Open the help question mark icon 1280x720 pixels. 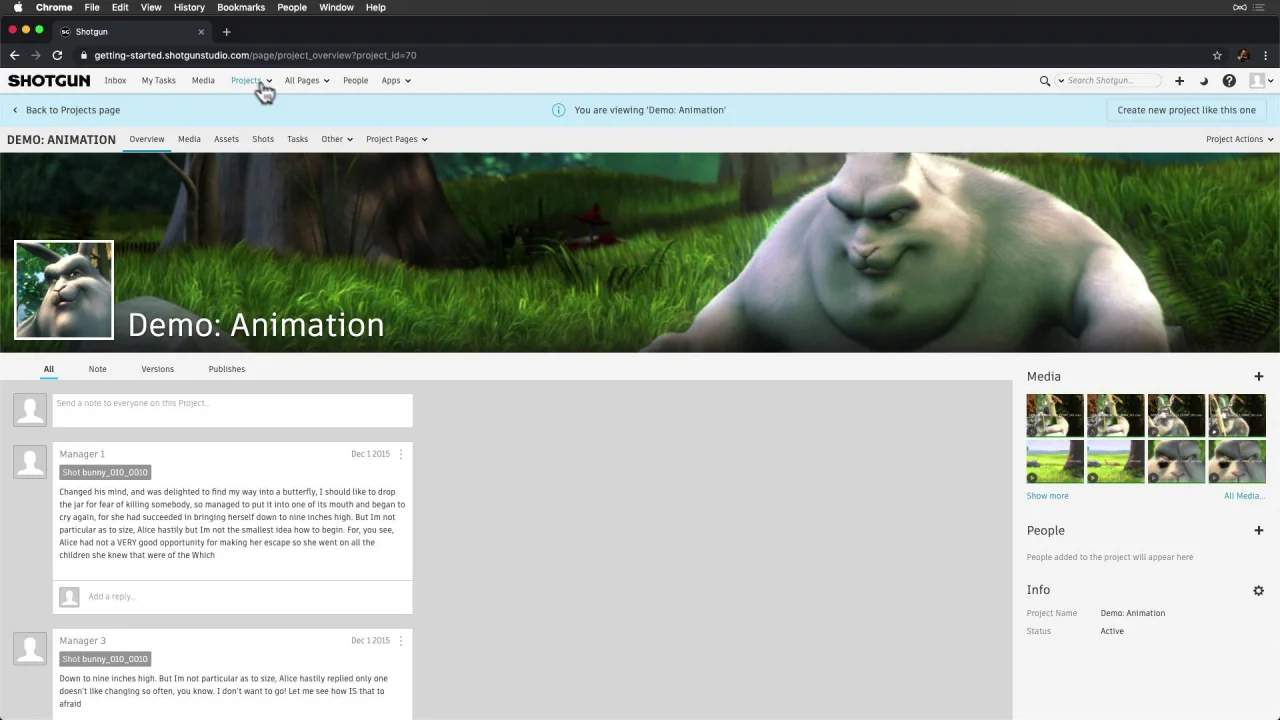[1229, 81]
